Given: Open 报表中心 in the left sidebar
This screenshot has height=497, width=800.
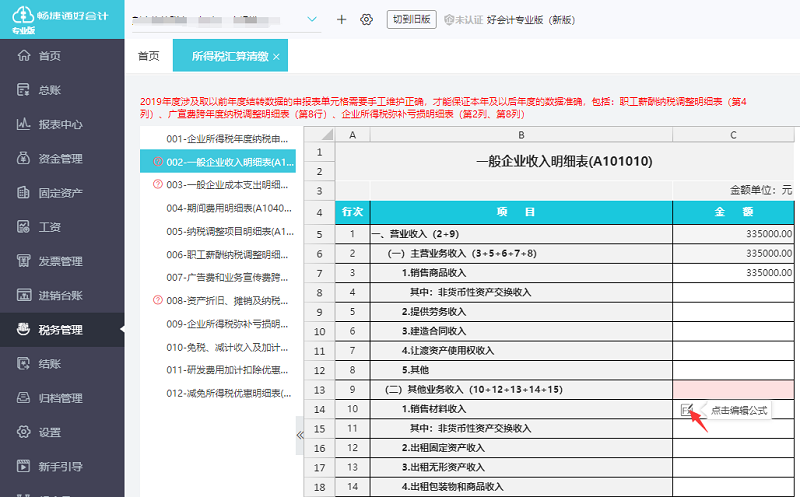Looking at the screenshot, I should [x=59, y=125].
